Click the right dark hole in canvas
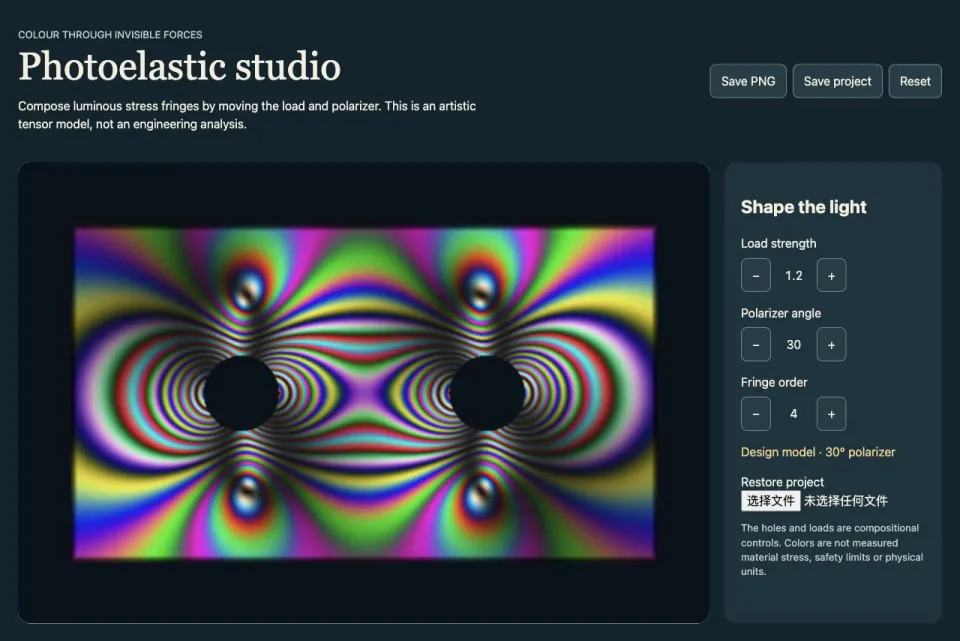 pos(487,393)
